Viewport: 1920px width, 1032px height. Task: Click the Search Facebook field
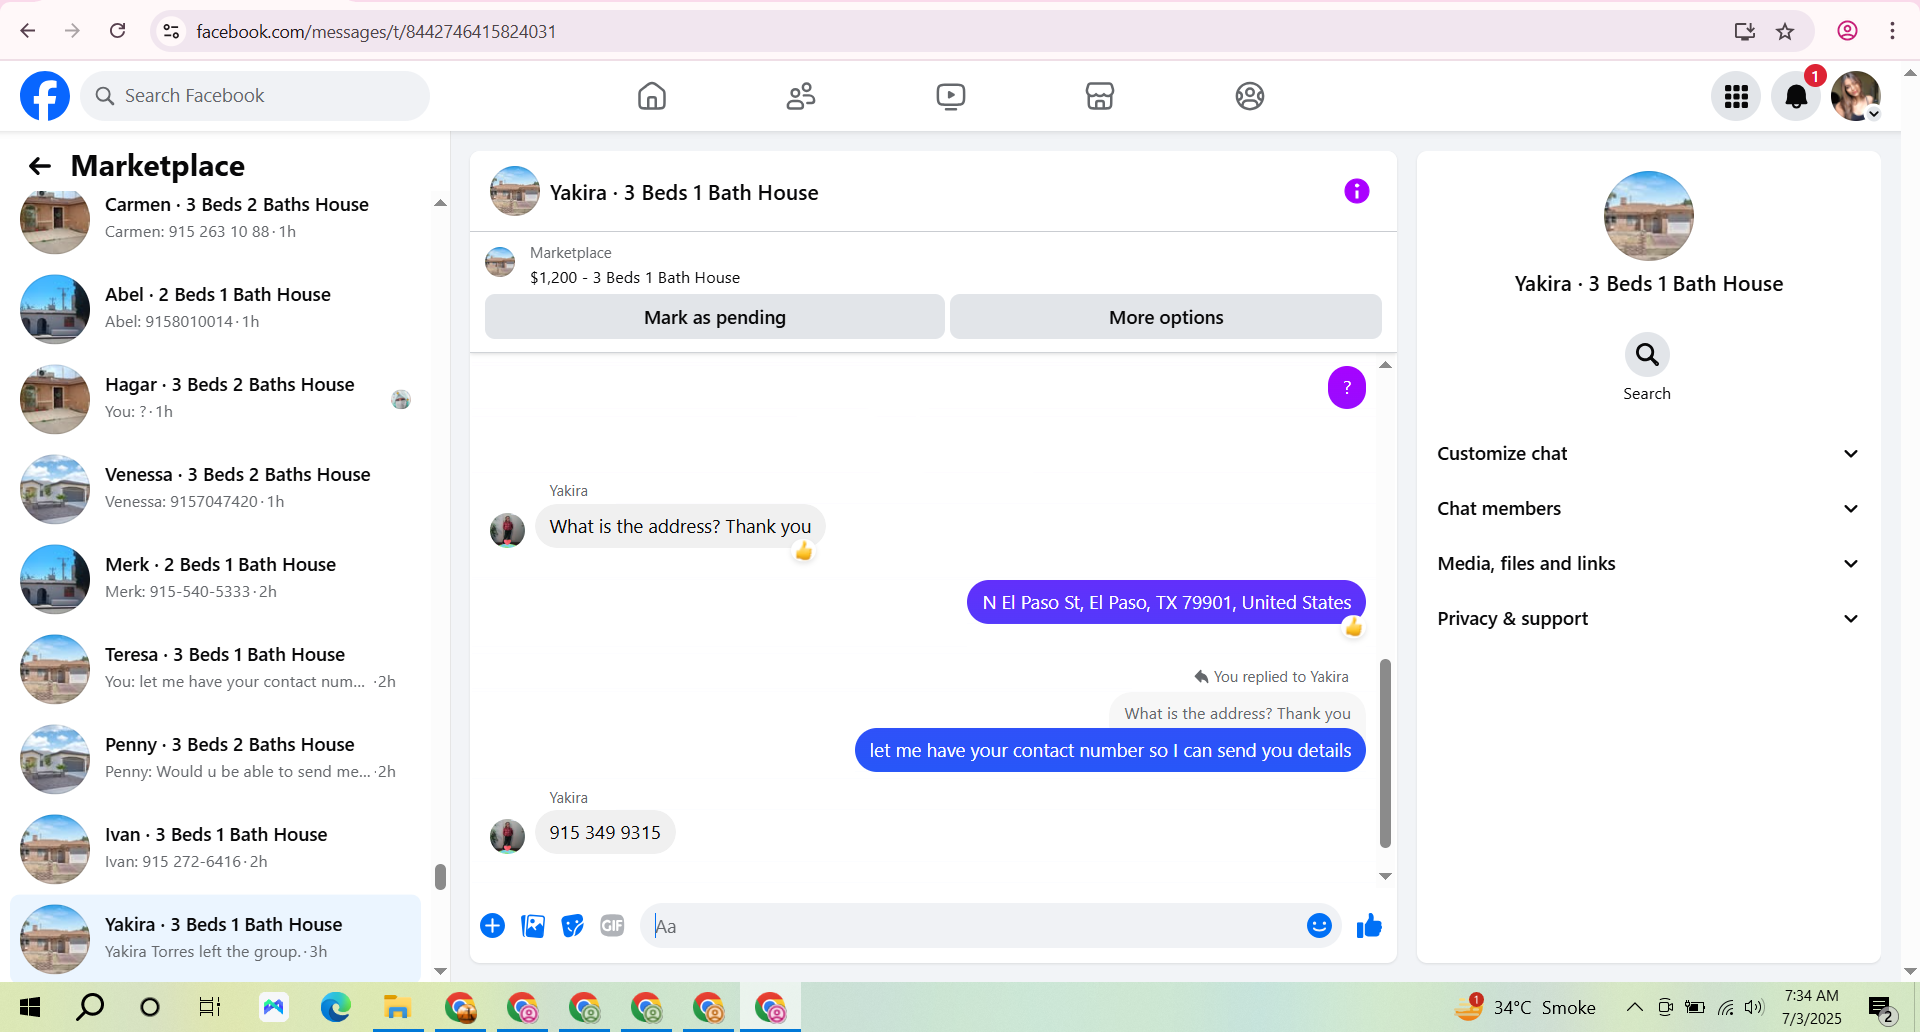pos(255,96)
